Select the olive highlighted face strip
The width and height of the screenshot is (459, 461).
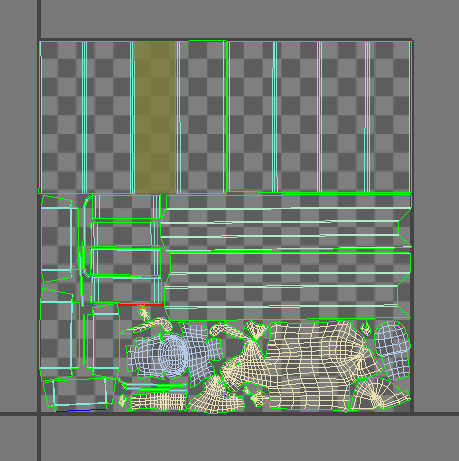(x=155, y=117)
